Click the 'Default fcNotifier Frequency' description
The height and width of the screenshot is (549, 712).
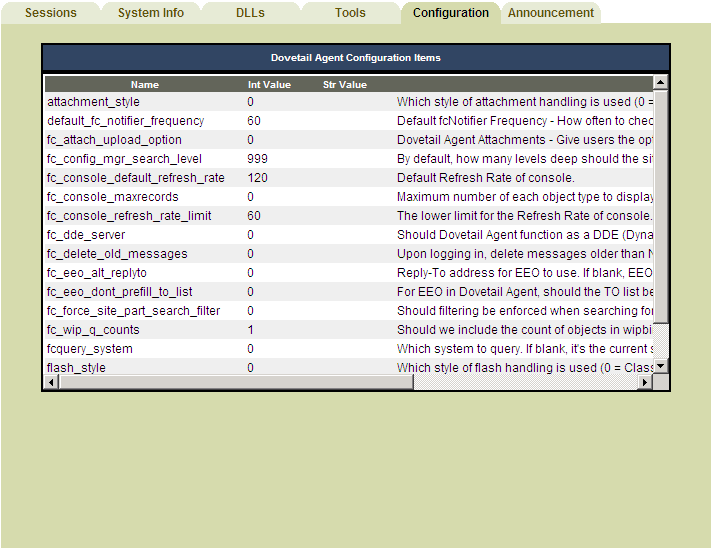tap(524, 121)
